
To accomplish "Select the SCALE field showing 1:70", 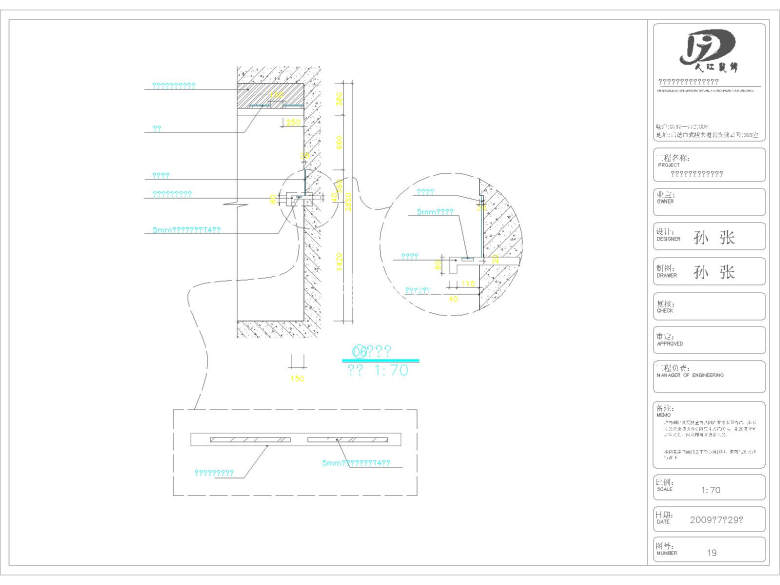I will [710, 489].
